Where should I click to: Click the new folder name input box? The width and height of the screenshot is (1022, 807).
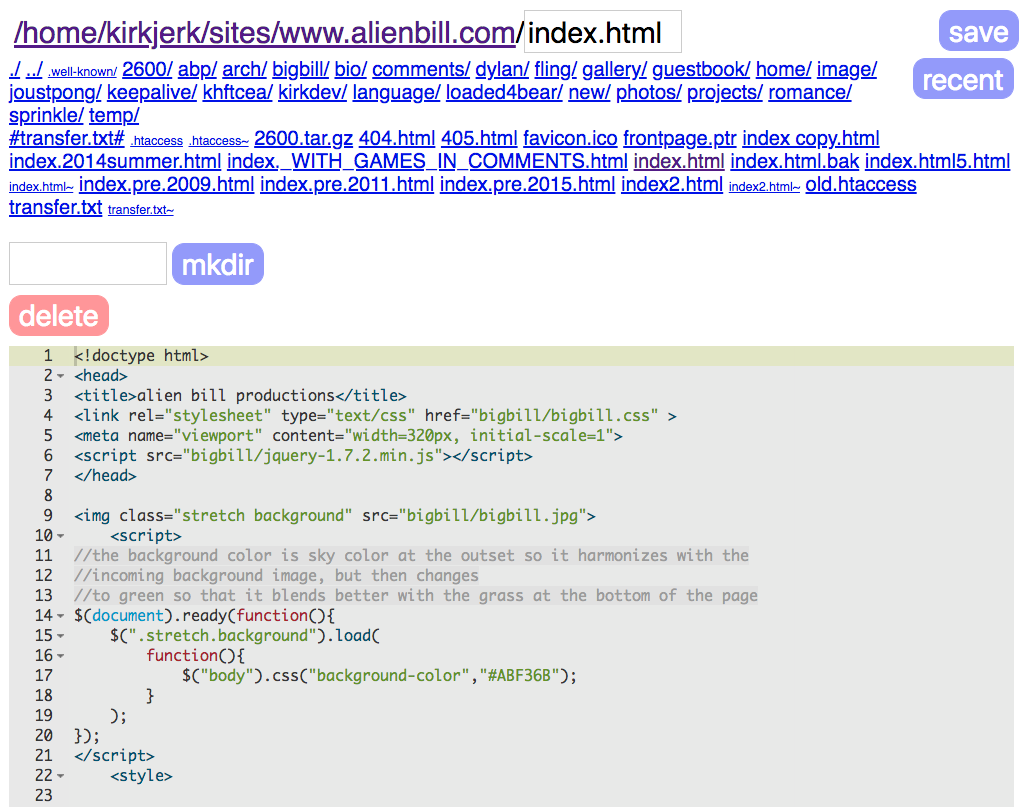(87, 263)
